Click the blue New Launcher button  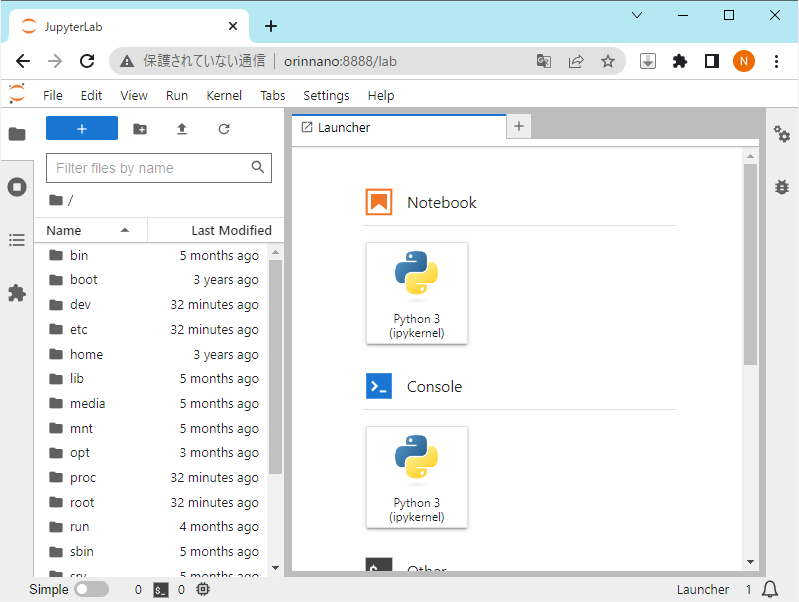pos(82,129)
